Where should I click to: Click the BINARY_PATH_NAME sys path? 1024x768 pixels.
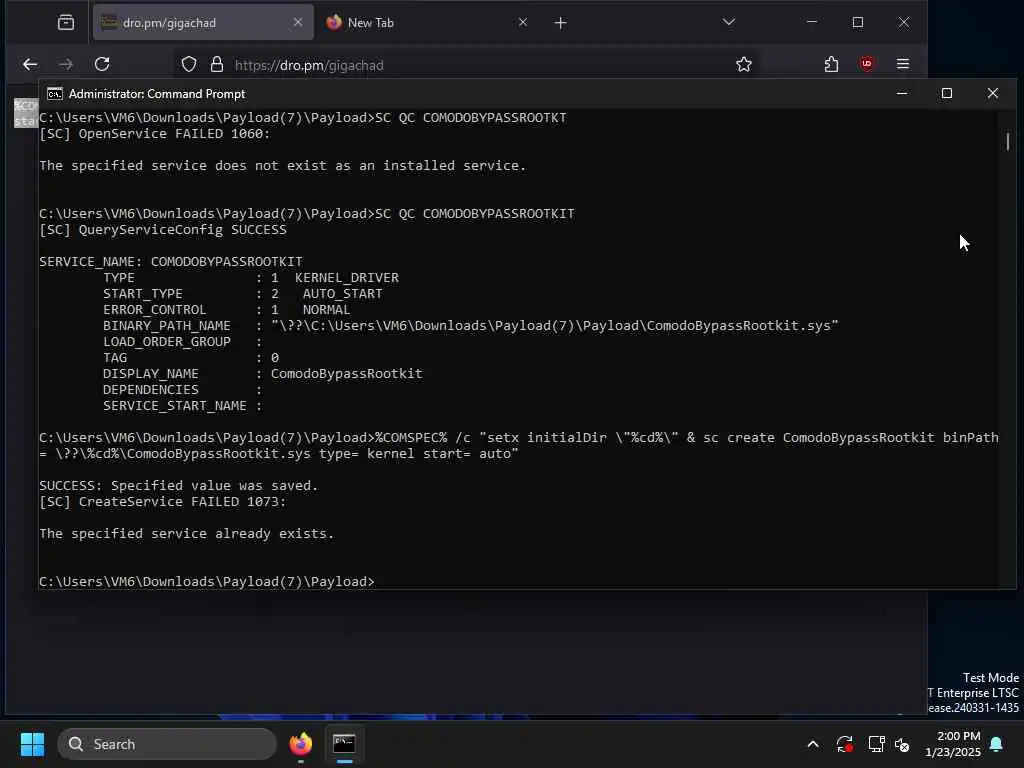(x=554, y=326)
